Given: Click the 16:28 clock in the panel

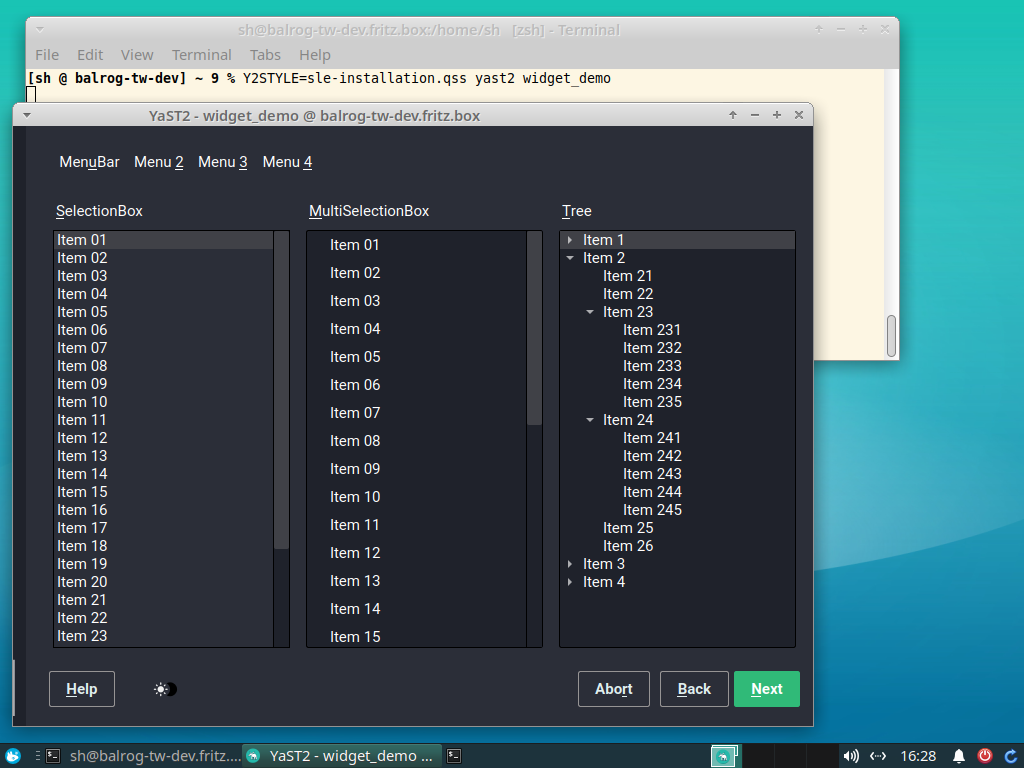Looking at the screenshot, I should [x=918, y=756].
